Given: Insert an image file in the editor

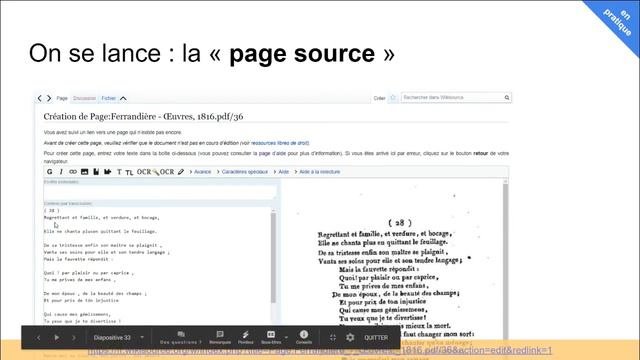Looking at the screenshot, I should coord(84,172).
